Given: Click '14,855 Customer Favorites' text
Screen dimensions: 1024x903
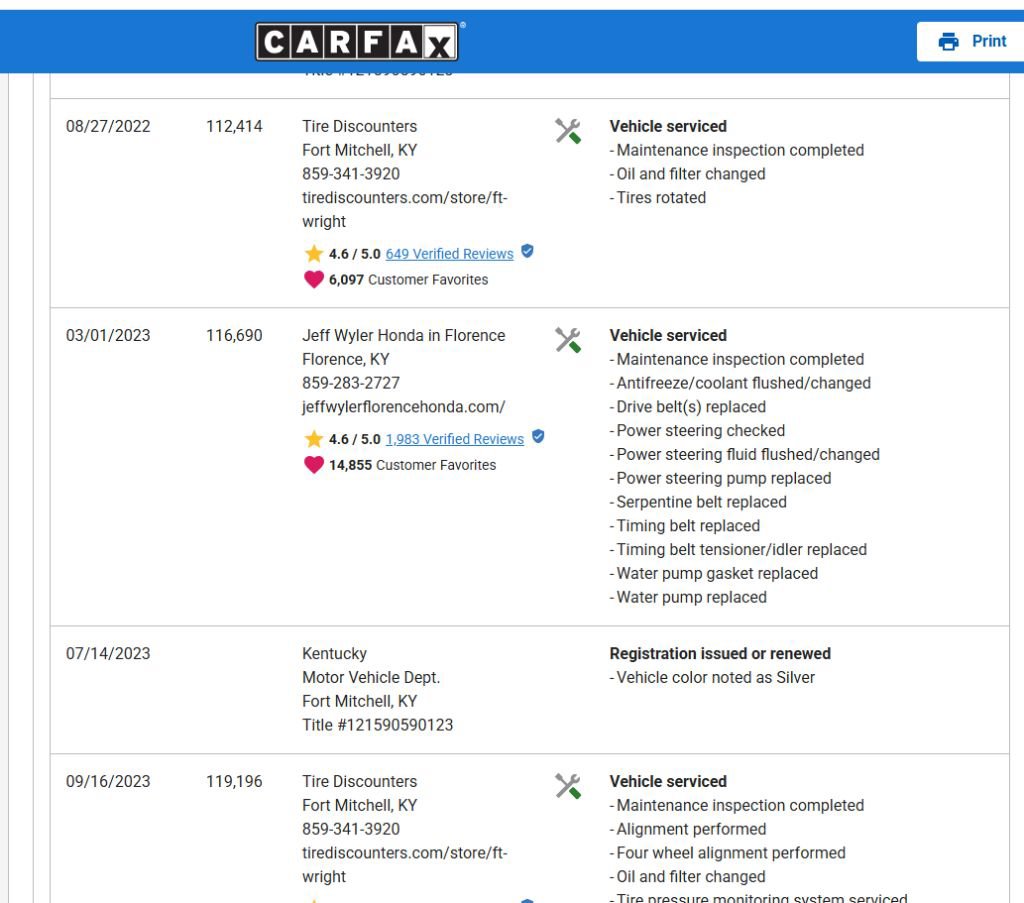Looking at the screenshot, I should (x=412, y=466).
